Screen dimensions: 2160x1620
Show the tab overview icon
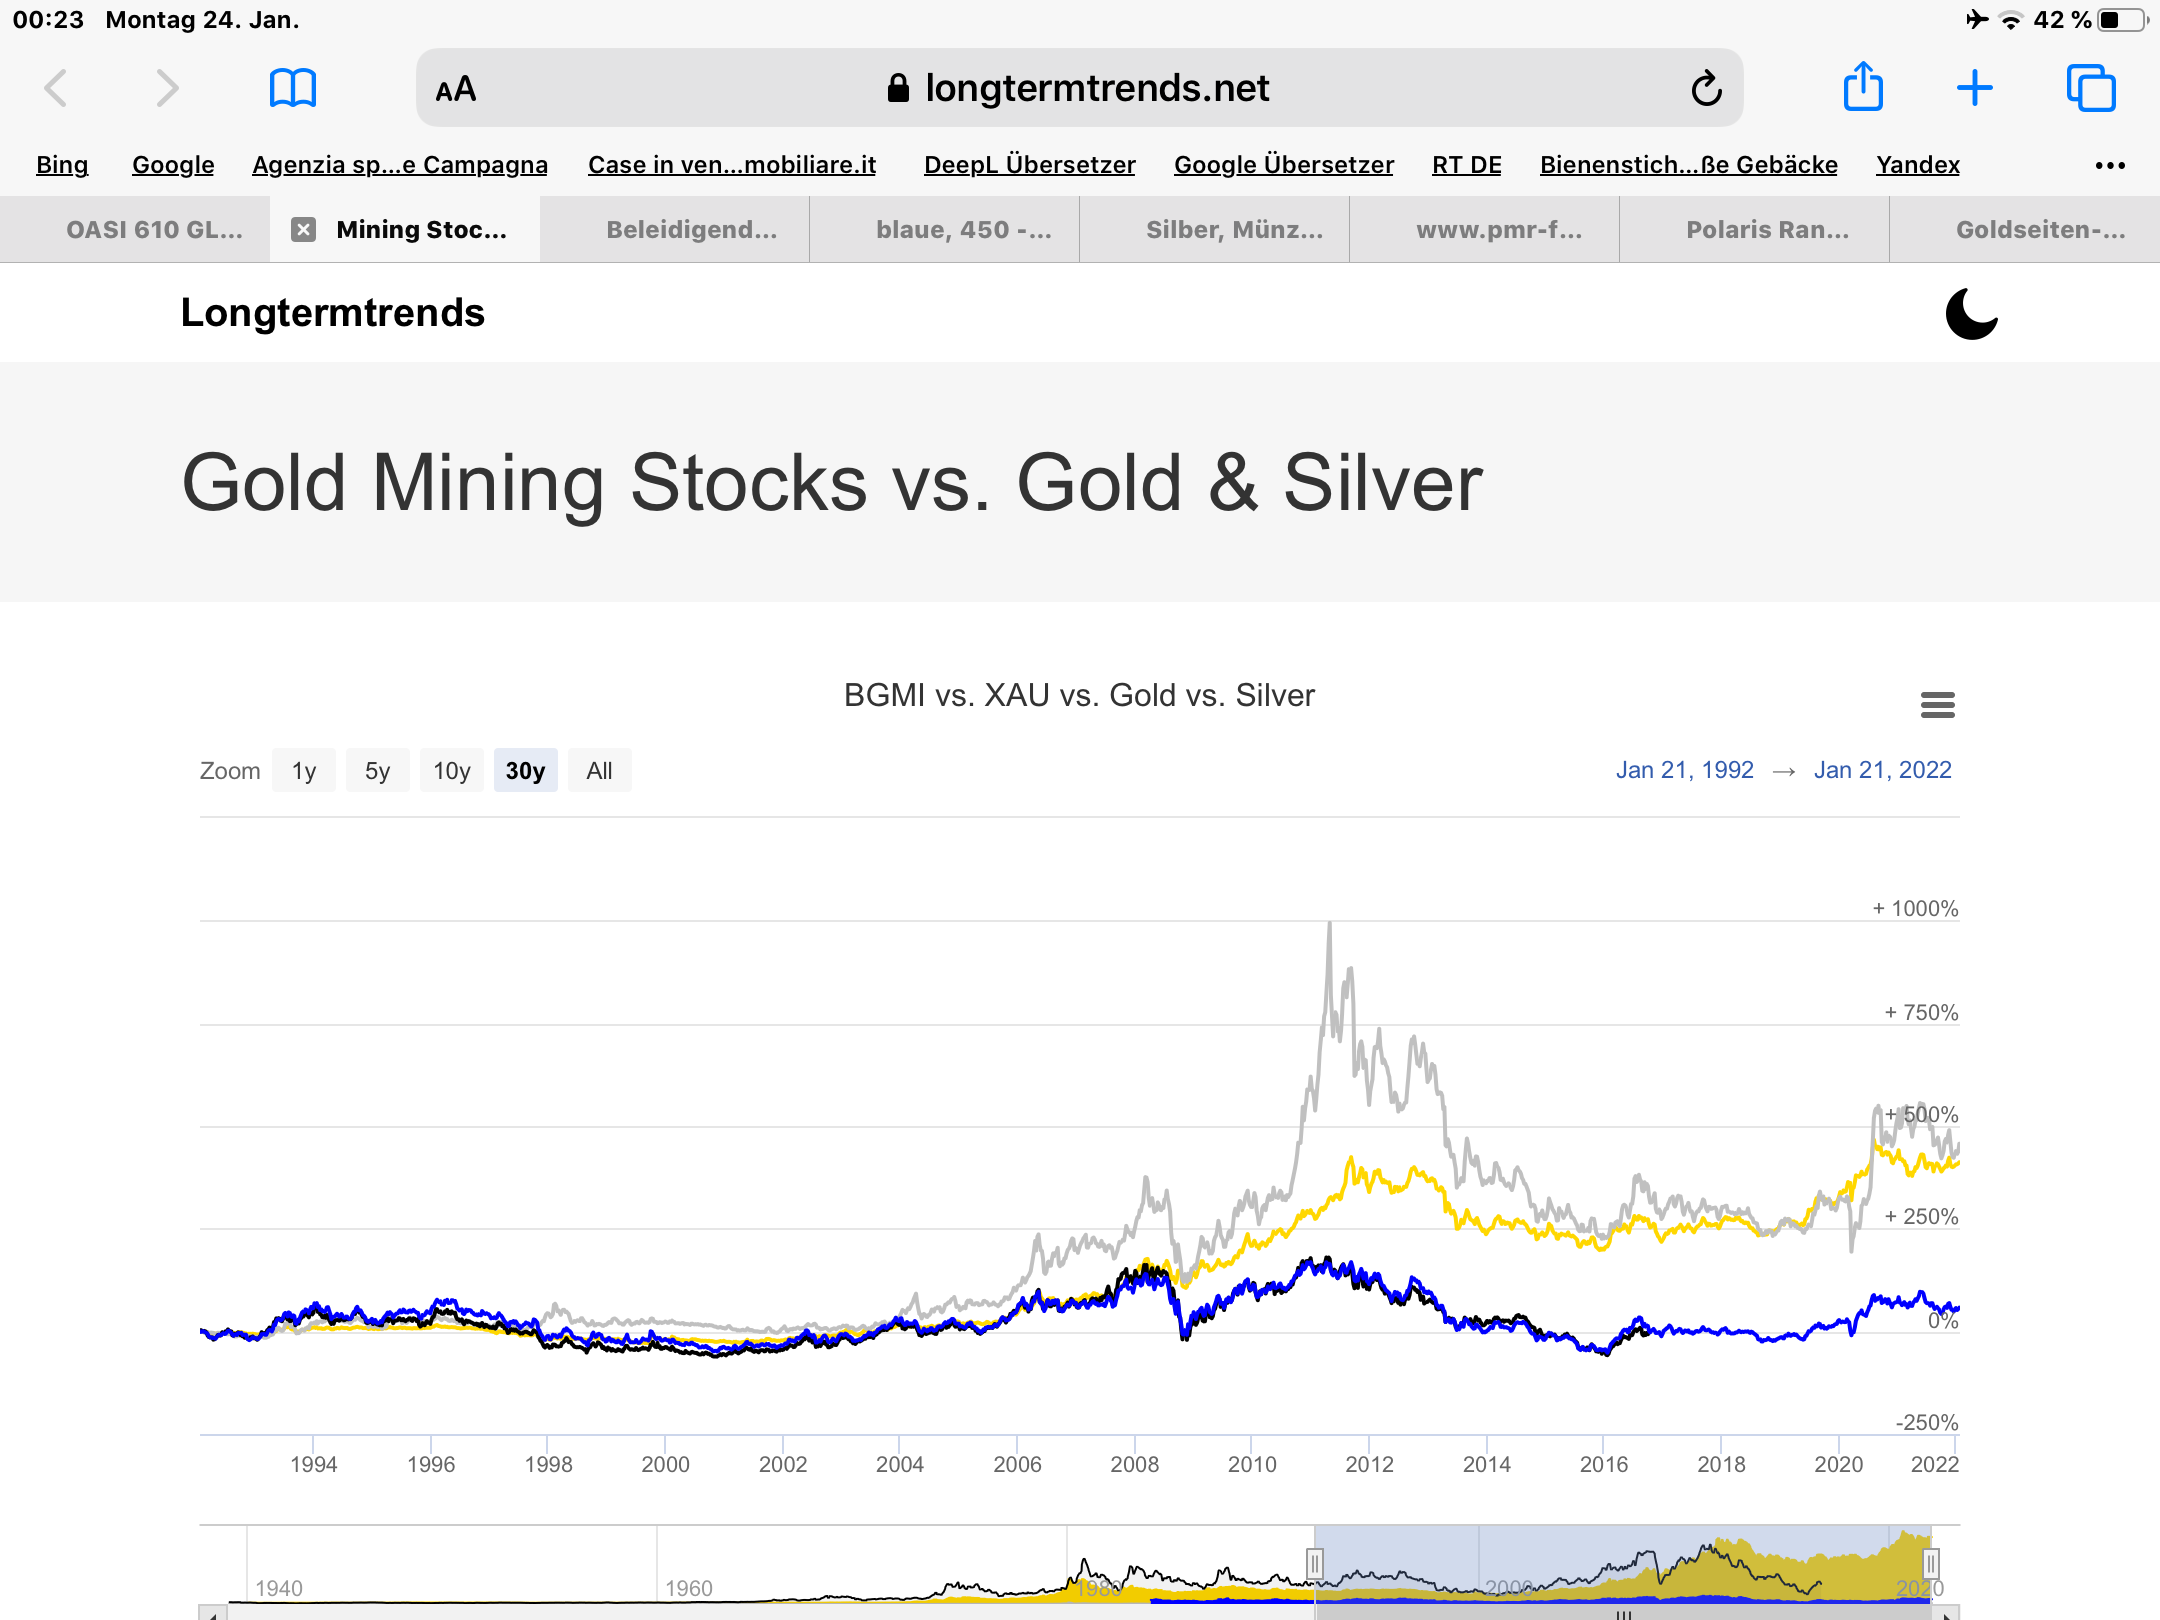coord(2090,88)
